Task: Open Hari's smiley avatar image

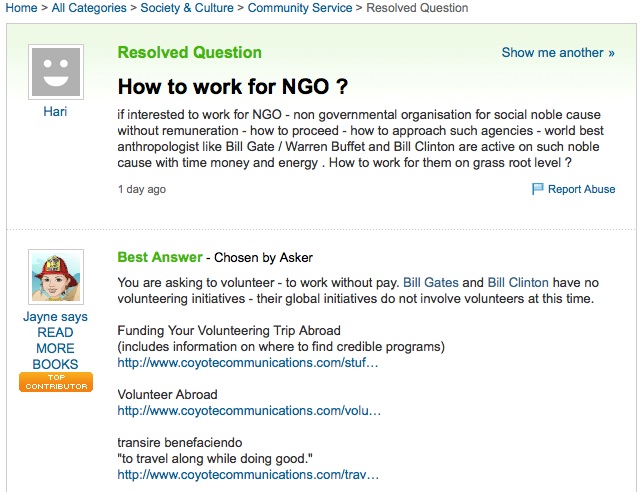Action: [x=56, y=72]
